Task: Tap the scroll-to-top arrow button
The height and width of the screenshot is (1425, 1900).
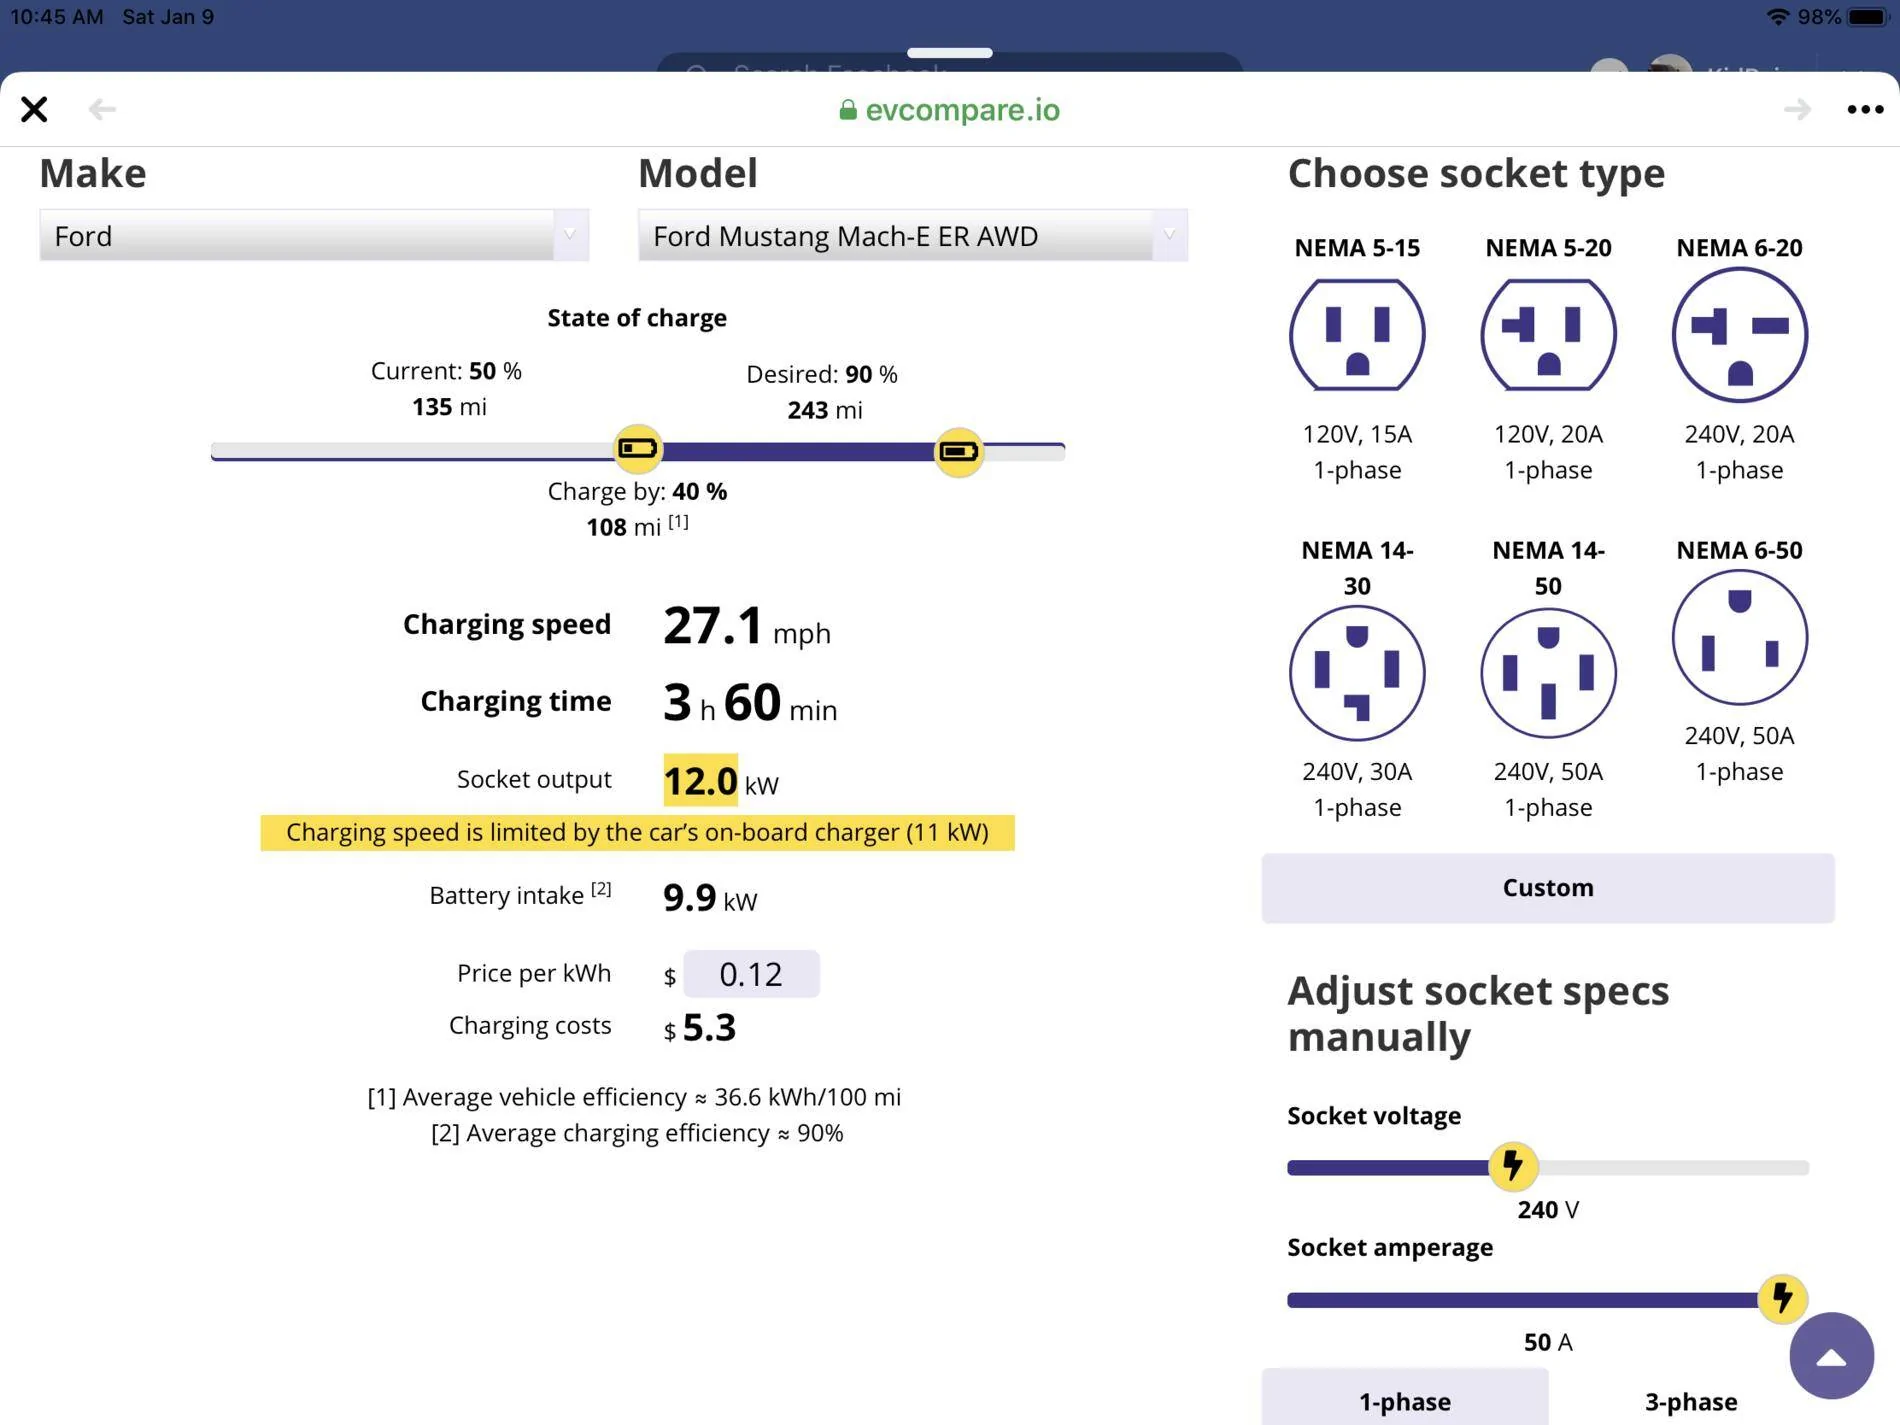Action: tap(1831, 1356)
